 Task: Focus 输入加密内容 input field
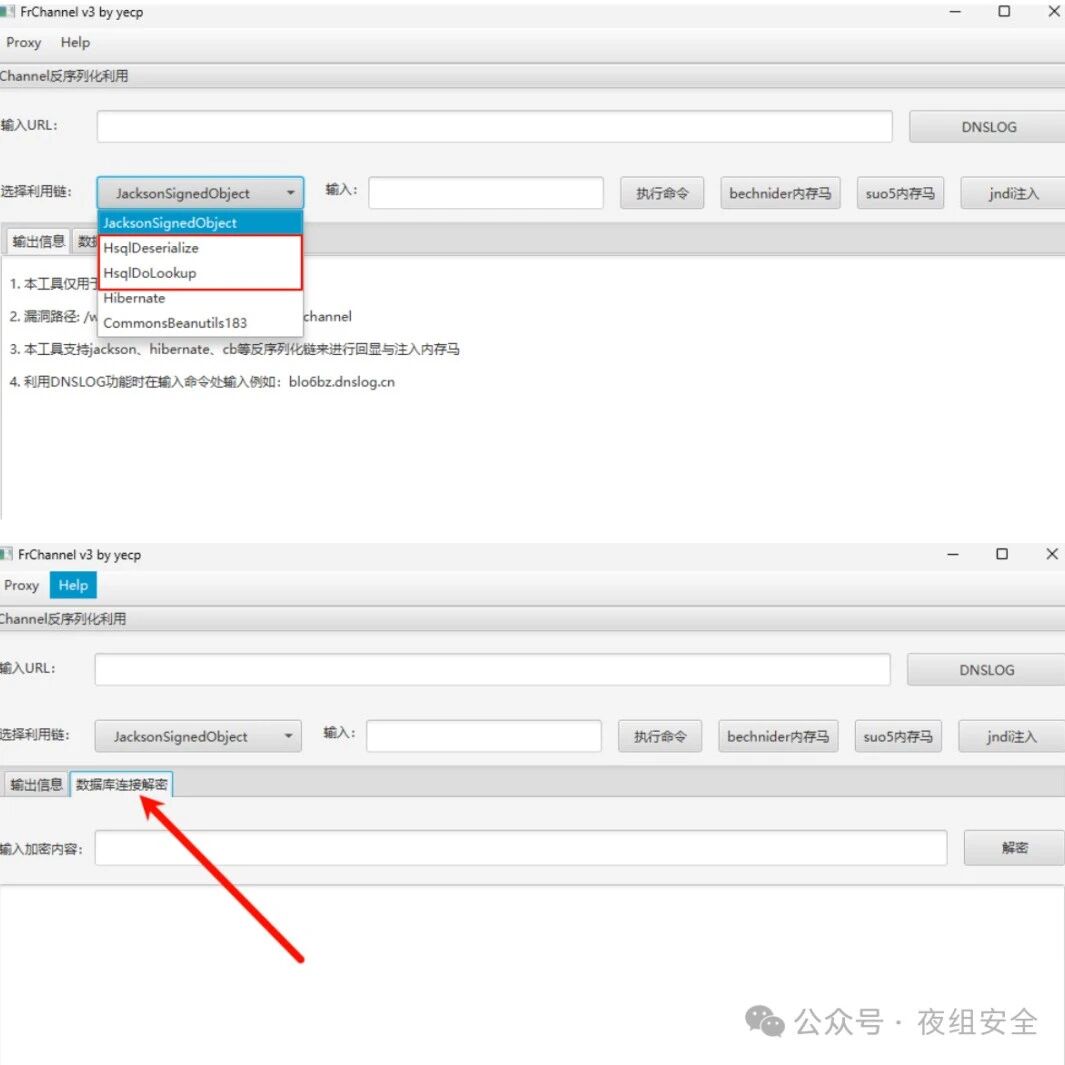521,848
